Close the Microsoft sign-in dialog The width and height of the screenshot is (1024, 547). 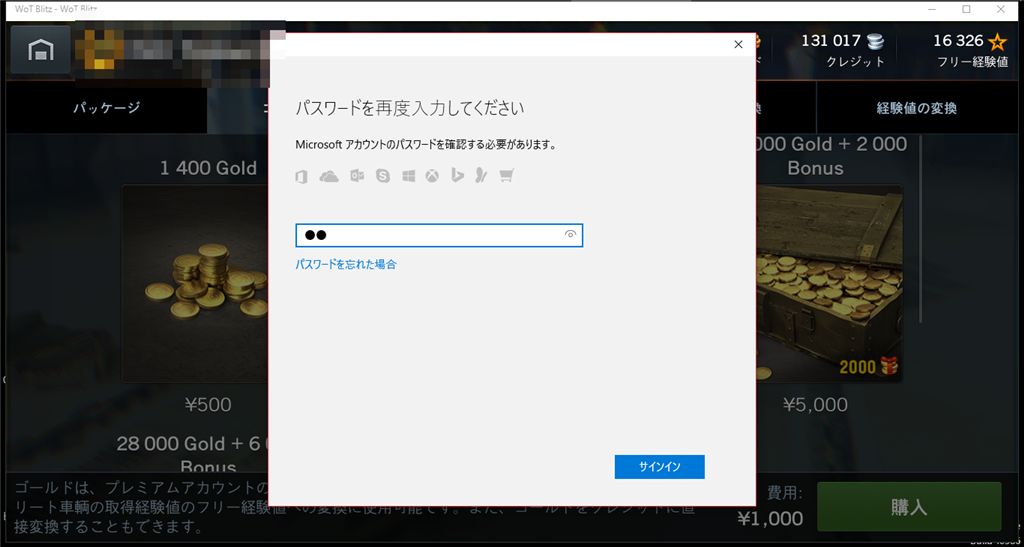click(x=739, y=44)
